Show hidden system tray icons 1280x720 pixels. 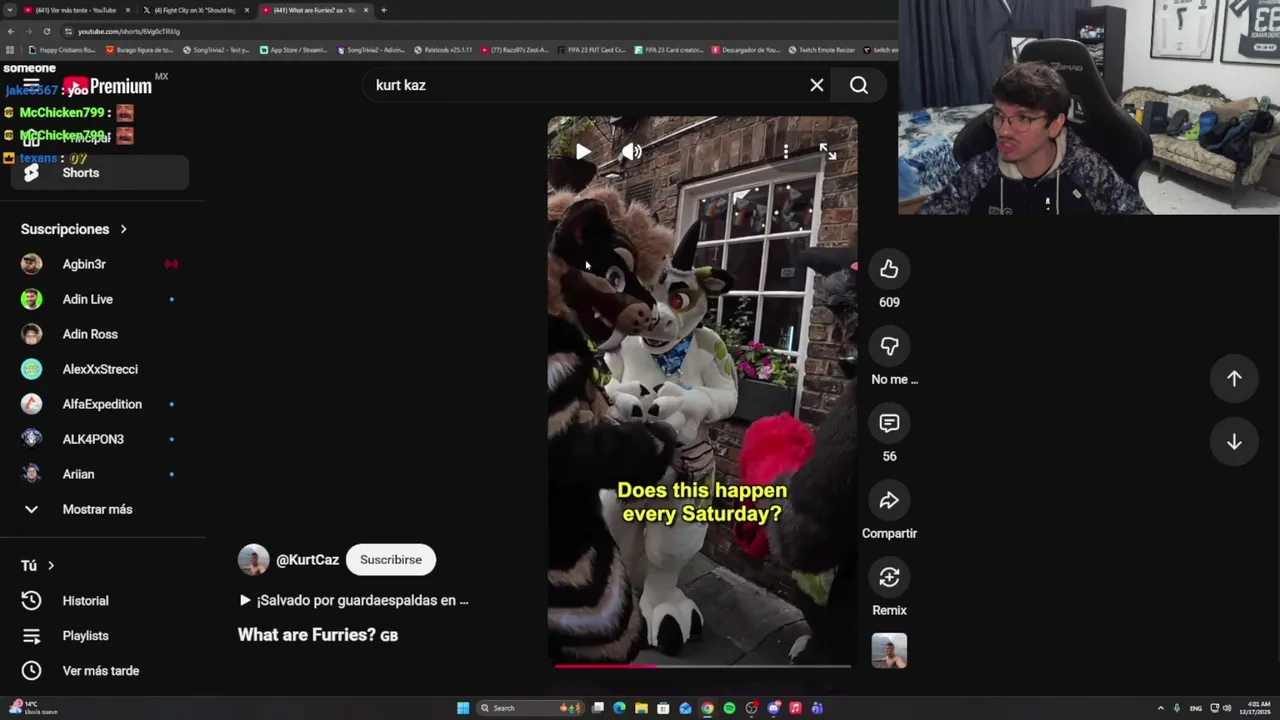click(1160, 708)
